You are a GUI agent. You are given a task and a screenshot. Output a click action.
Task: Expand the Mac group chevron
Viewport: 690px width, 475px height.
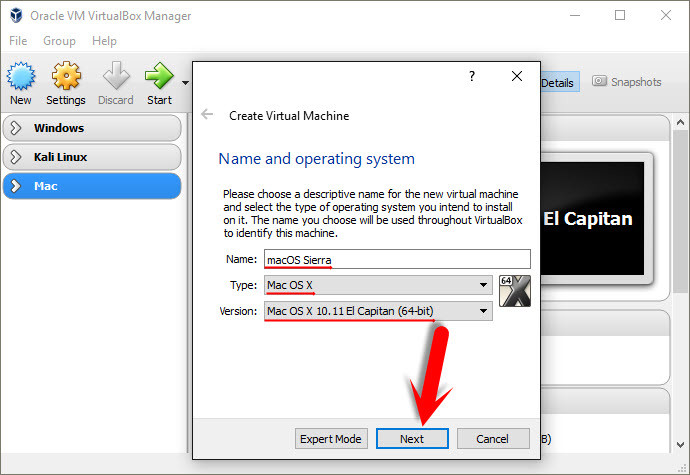[16, 186]
